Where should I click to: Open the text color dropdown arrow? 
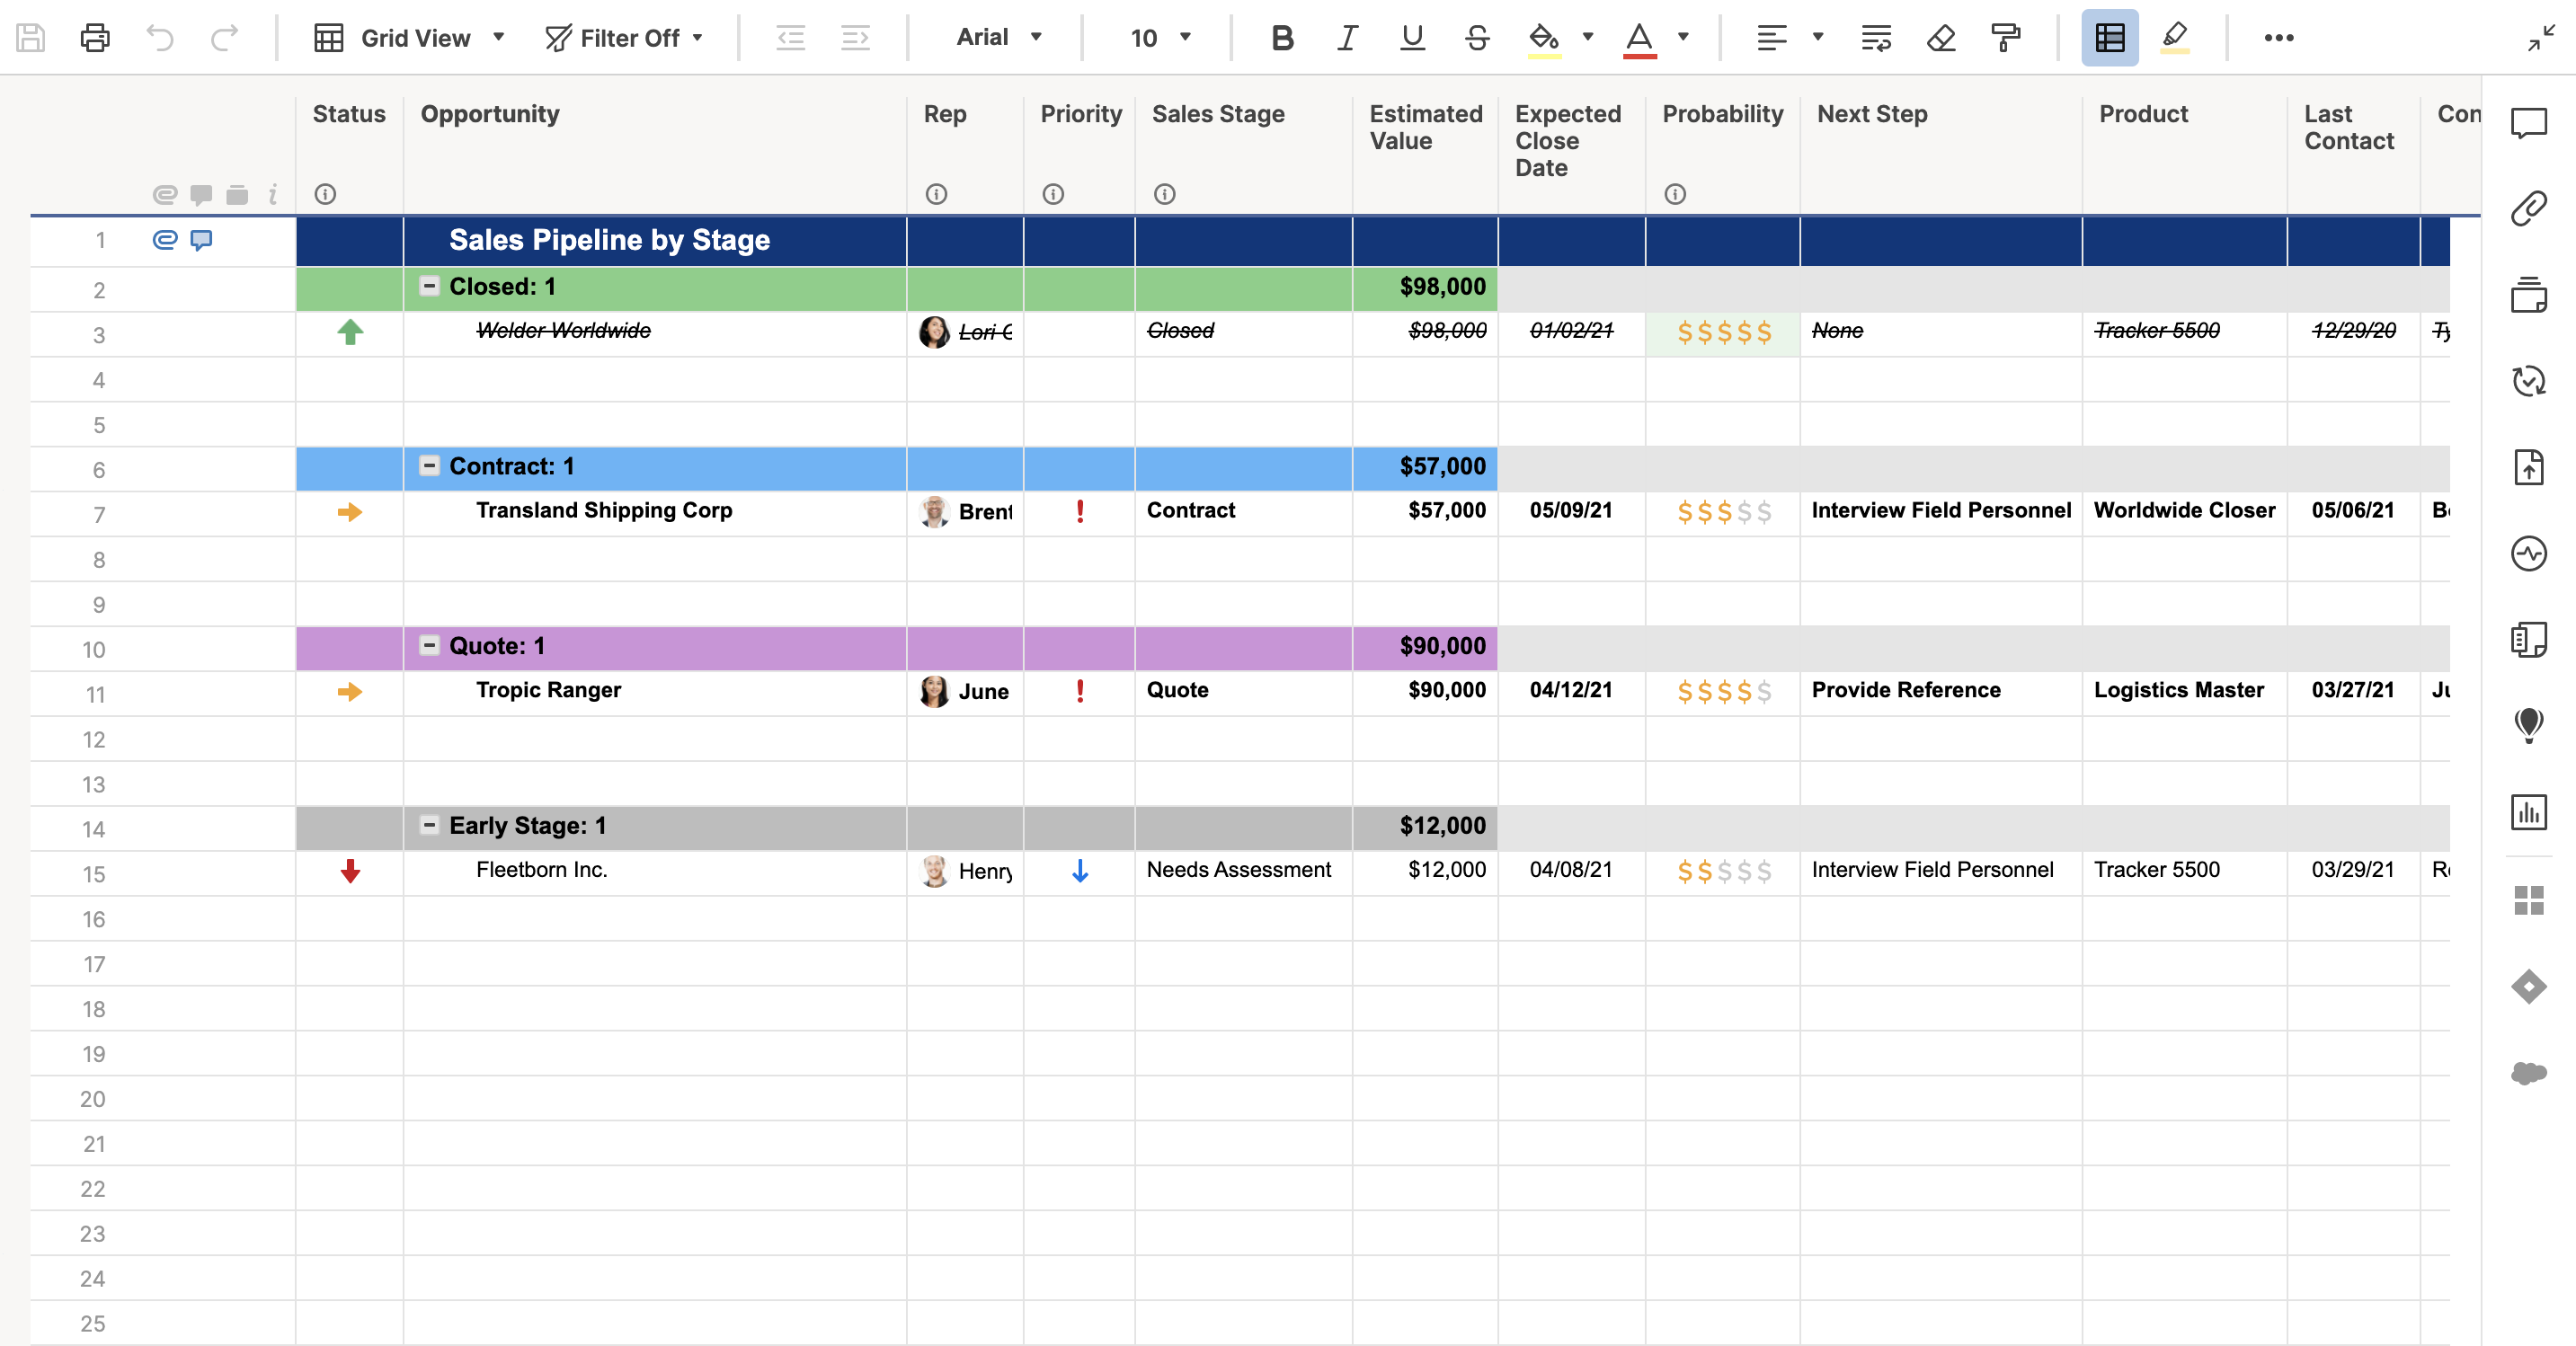click(1684, 38)
